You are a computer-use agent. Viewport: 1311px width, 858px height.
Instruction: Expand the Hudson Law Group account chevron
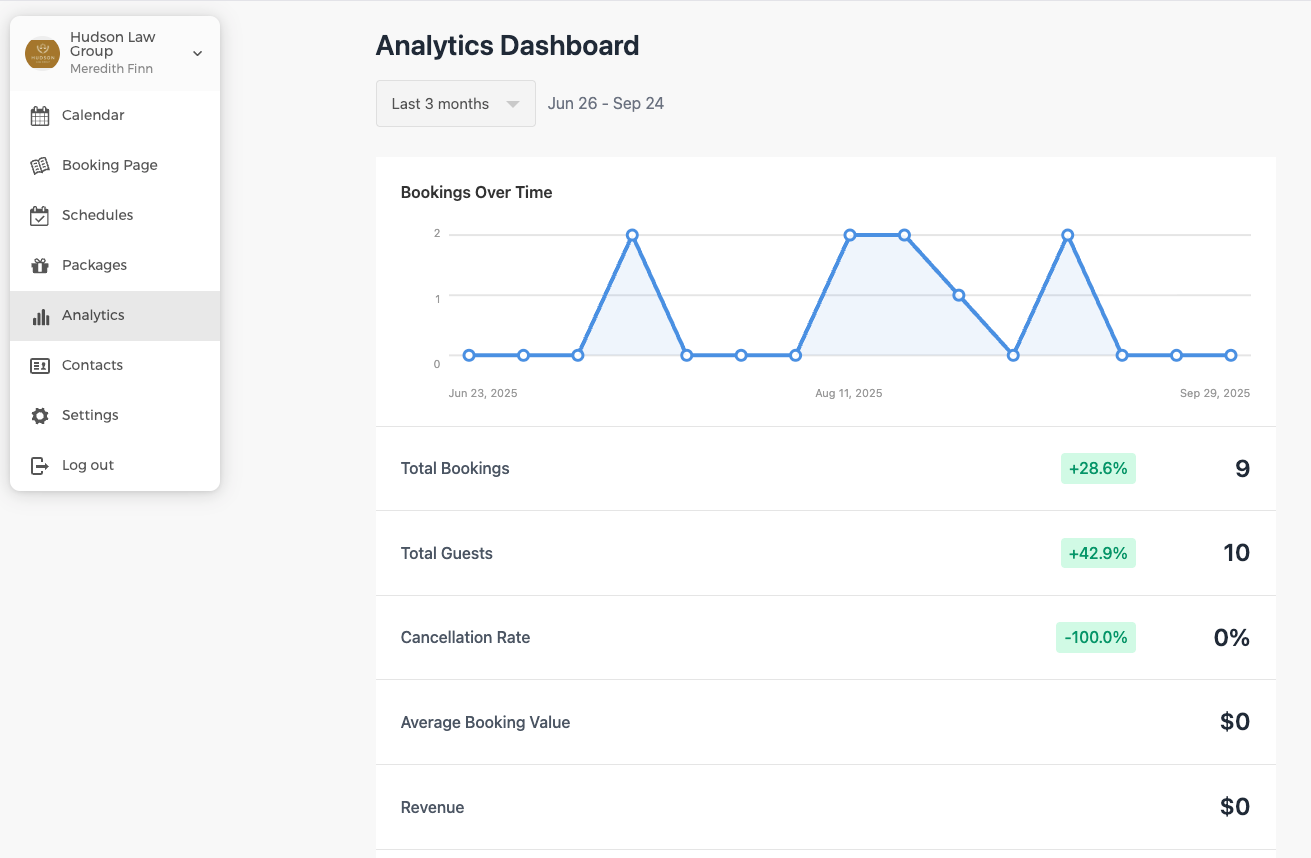pyautogui.click(x=198, y=53)
